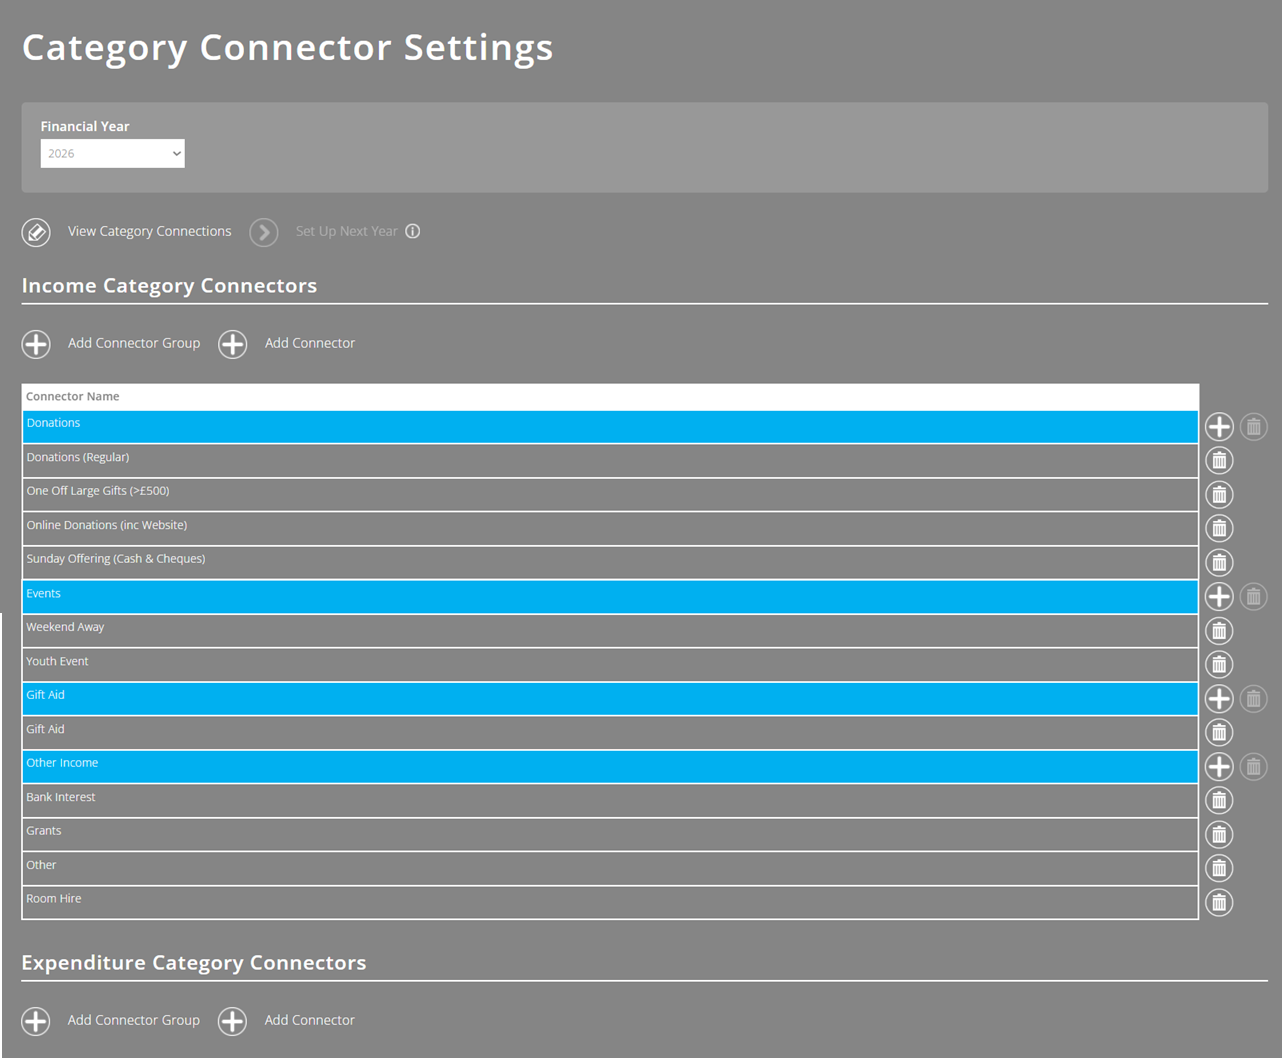The height and width of the screenshot is (1058, 1282).
Task: Select the Other connector row
Action: pyautogui.click(x=610, y=869)
